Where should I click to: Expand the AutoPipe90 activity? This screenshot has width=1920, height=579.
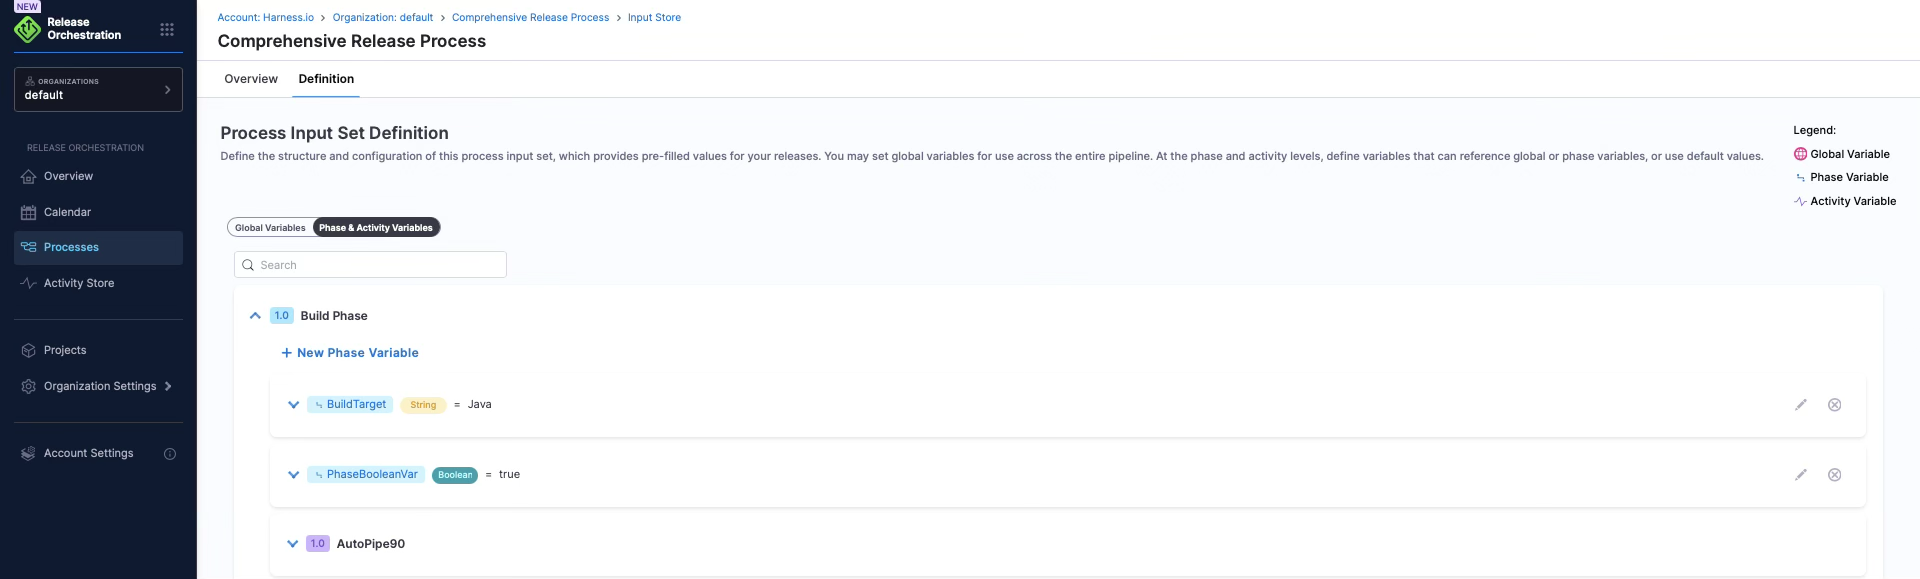click(x=292, y=544)
